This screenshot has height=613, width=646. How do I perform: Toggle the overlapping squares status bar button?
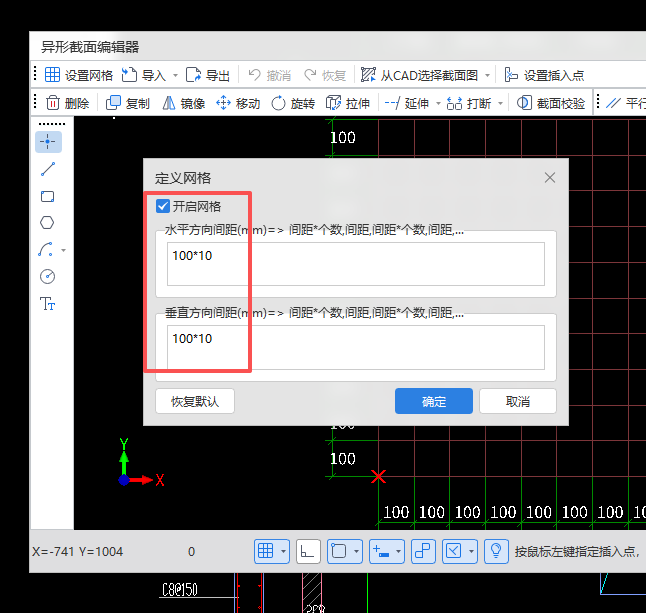click(423, 551)
